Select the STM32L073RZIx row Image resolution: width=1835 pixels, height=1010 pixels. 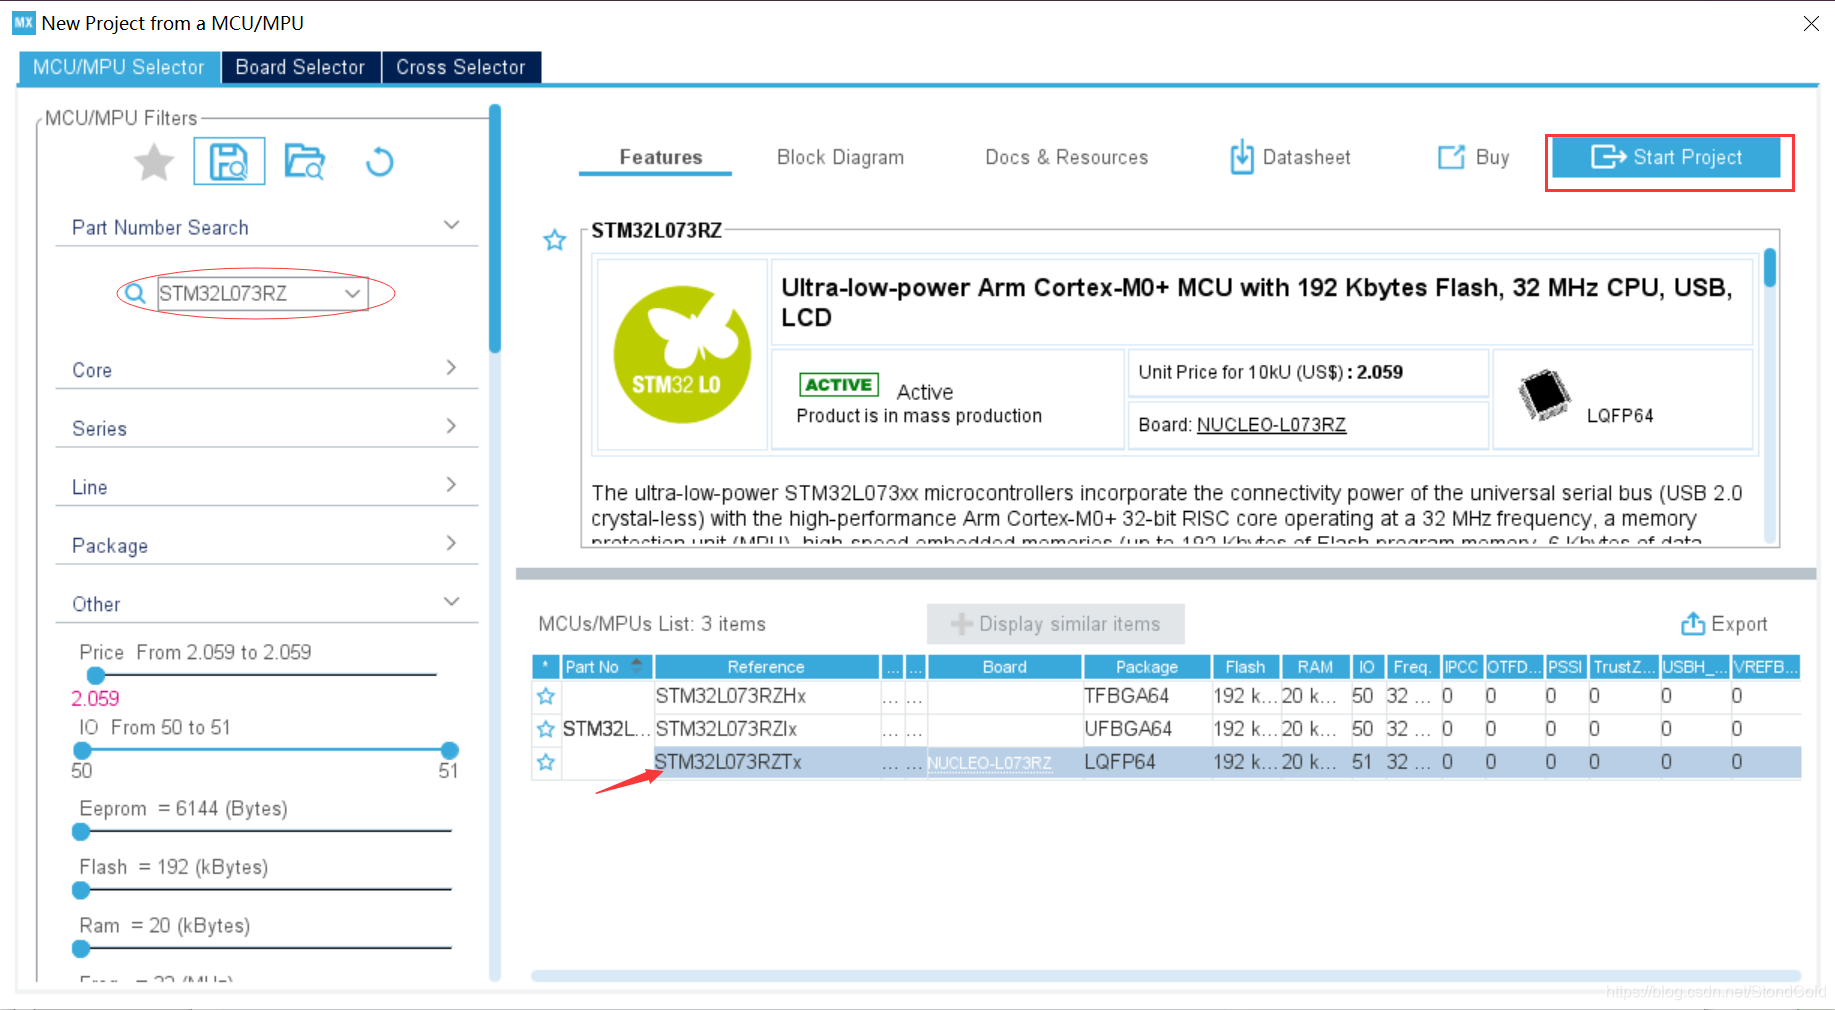click(1166, 729)
